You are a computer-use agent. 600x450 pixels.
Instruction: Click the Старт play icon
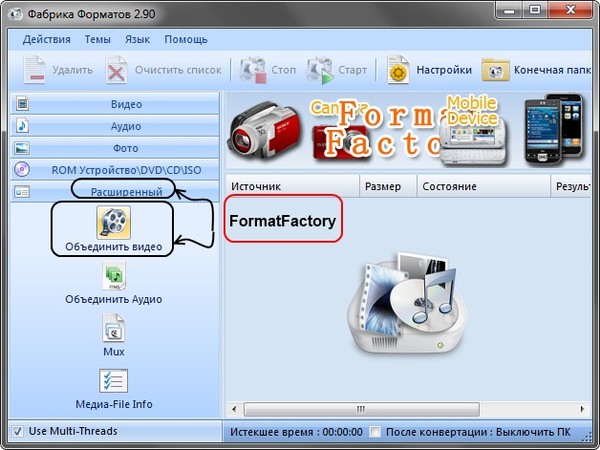click(x=320, y=70)
